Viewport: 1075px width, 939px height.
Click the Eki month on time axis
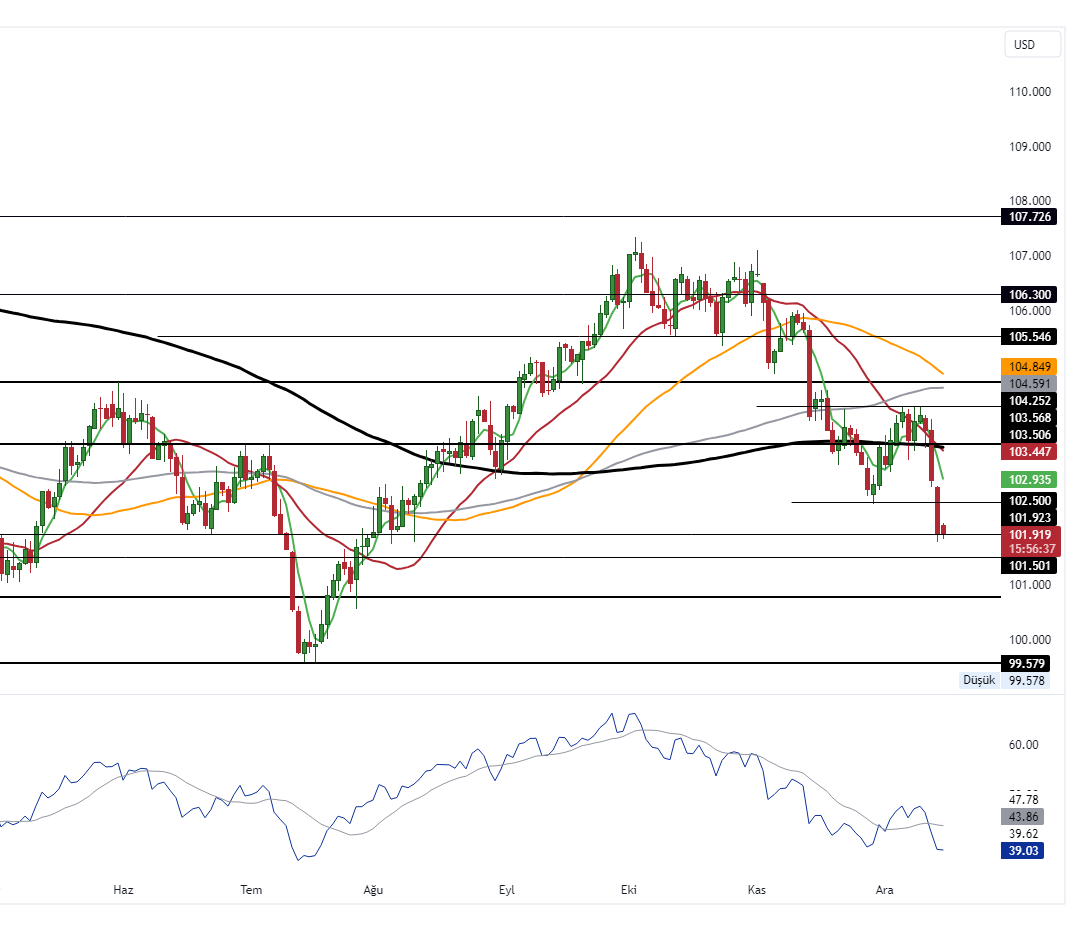click(629, 890)
